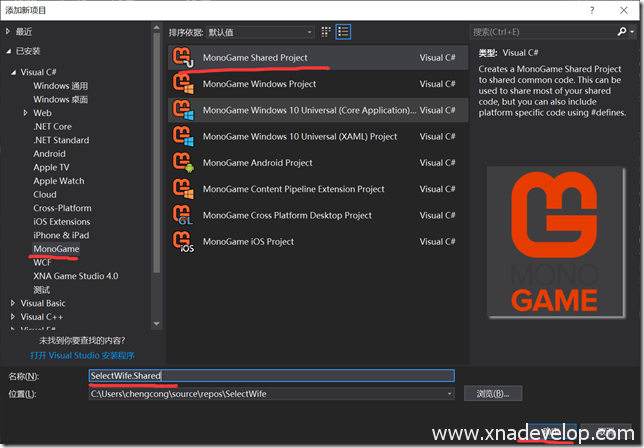Click the MonoGame Windows Project icon
Image resolution: width=644 pixels, height=448 pixels.
[184, 84]
